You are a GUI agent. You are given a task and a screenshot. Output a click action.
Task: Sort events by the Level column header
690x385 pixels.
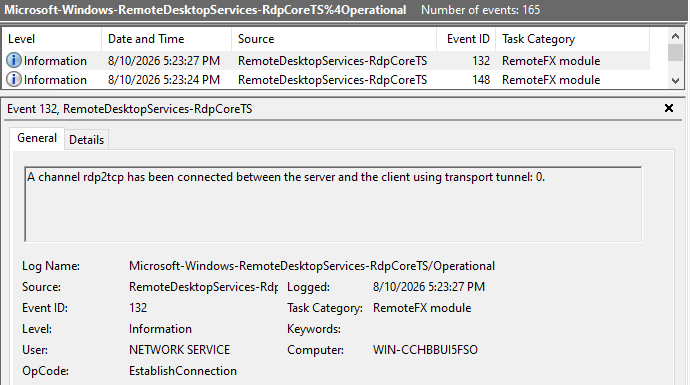coord(51,39)
